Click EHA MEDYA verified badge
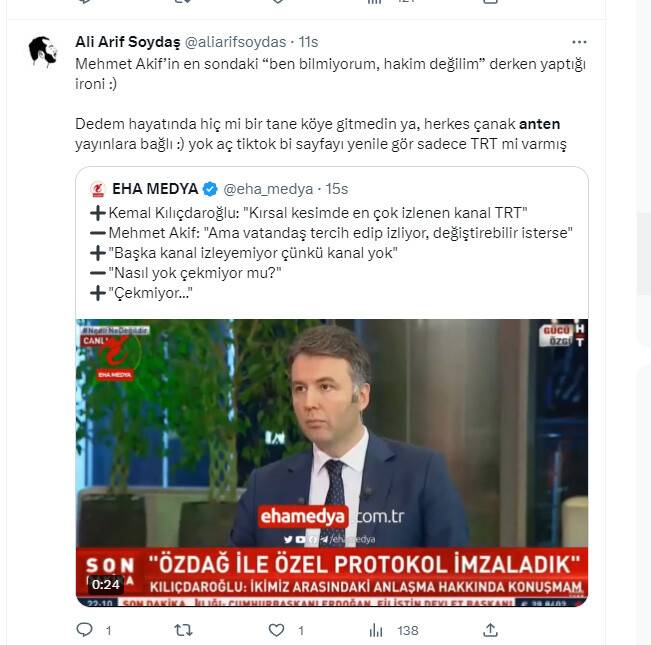 pyautogui.click(x=210, y=189)
